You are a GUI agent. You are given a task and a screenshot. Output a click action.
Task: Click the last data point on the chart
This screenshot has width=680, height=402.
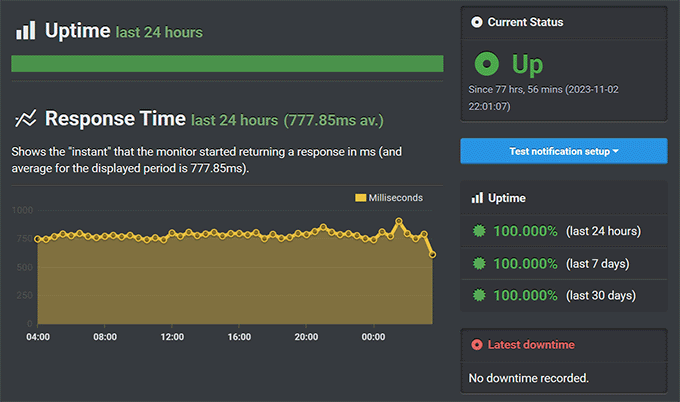[x=432, y=255]
